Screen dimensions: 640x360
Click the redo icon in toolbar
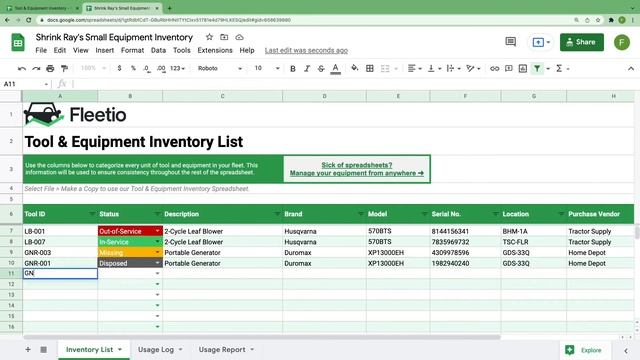tap(36, 69)
